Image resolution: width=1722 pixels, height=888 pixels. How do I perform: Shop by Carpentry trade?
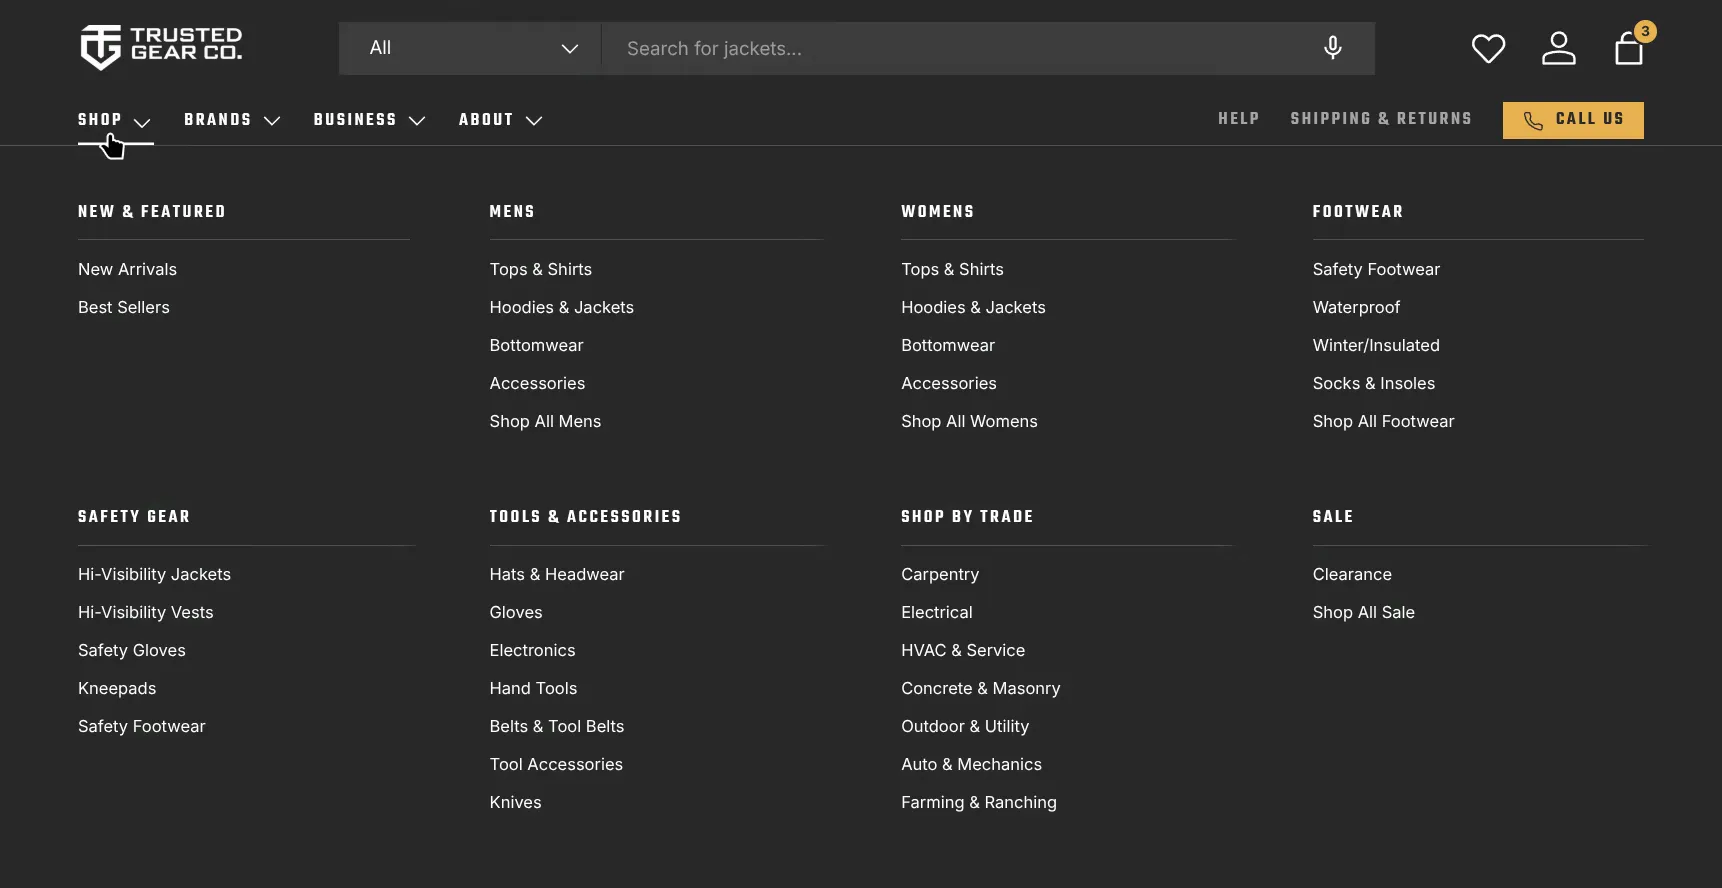pyautogui.click(x=940, y=574)
